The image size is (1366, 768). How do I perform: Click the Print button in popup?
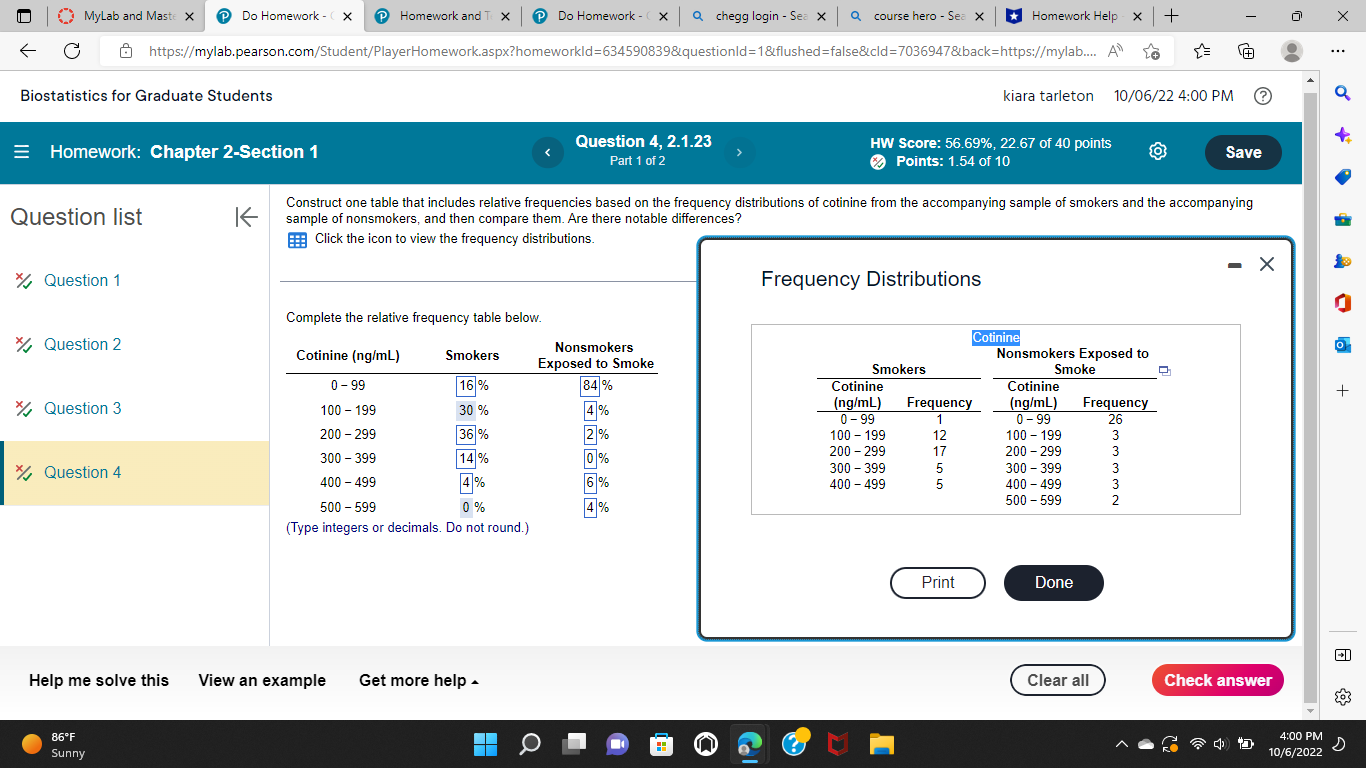[x=938, y=582]
